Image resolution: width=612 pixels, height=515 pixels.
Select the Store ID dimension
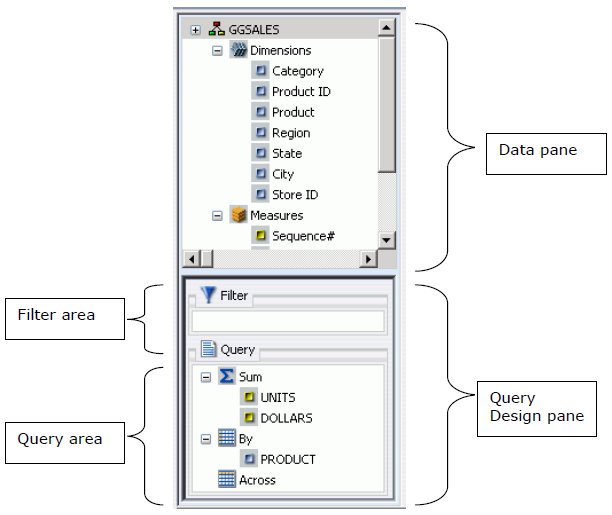tap(294, 195)
